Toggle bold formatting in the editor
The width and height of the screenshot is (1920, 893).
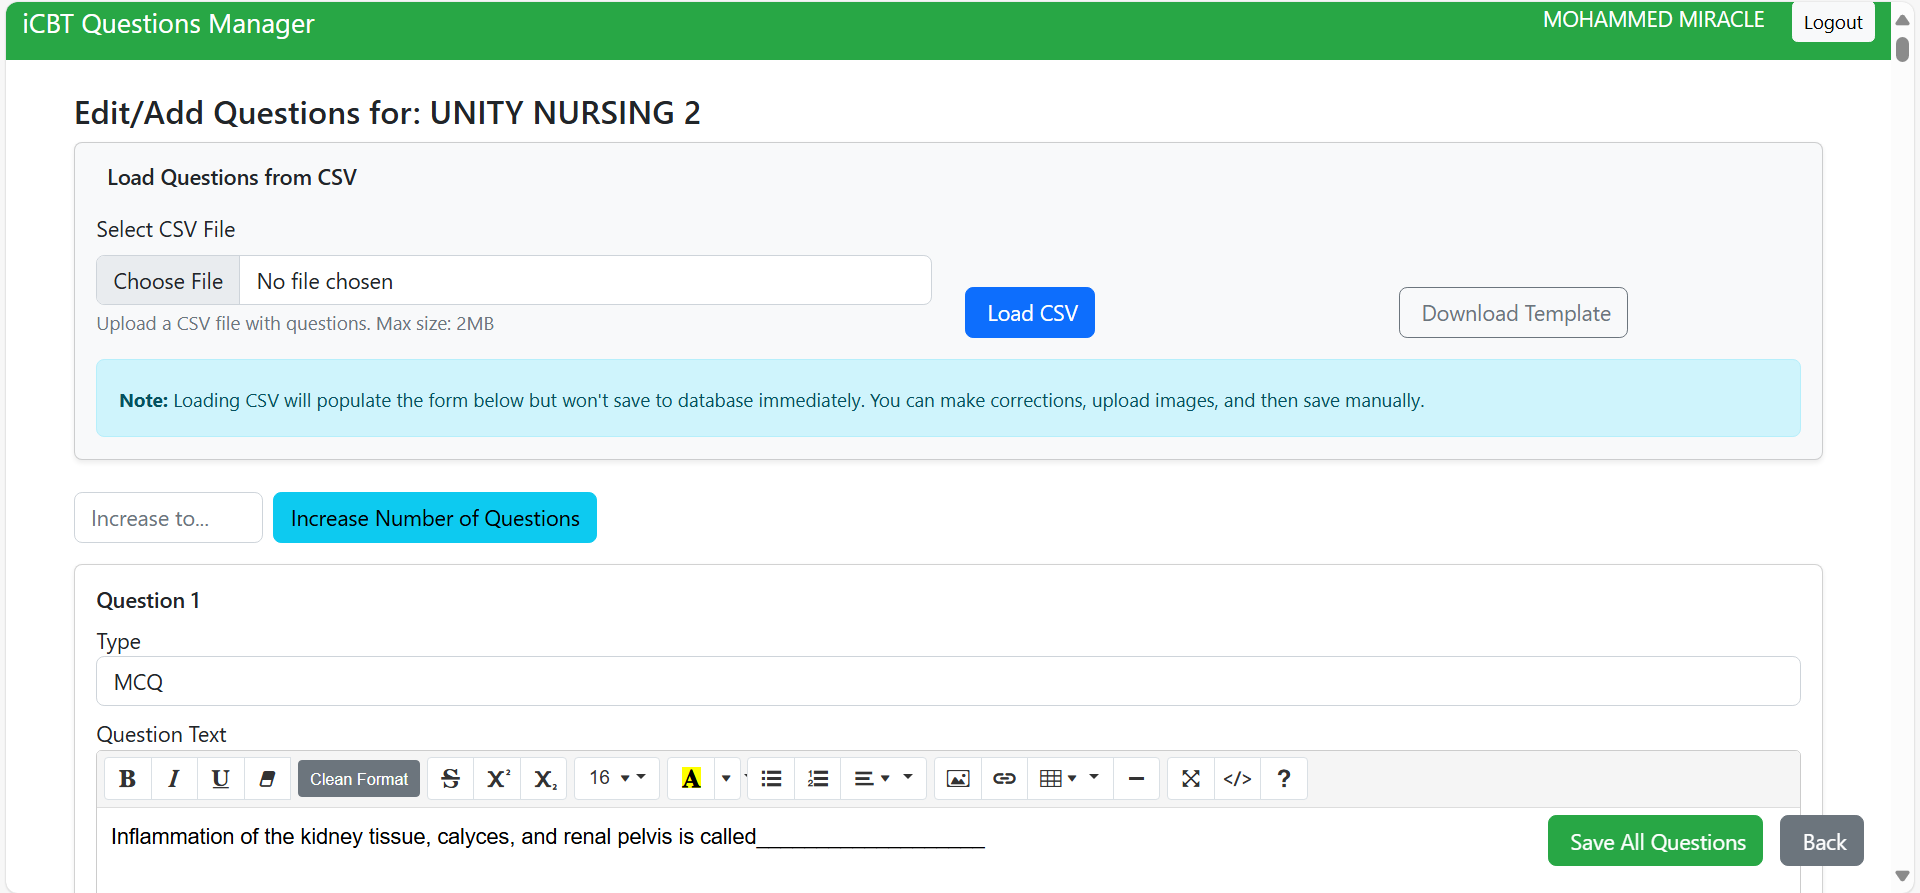point(127,779)
